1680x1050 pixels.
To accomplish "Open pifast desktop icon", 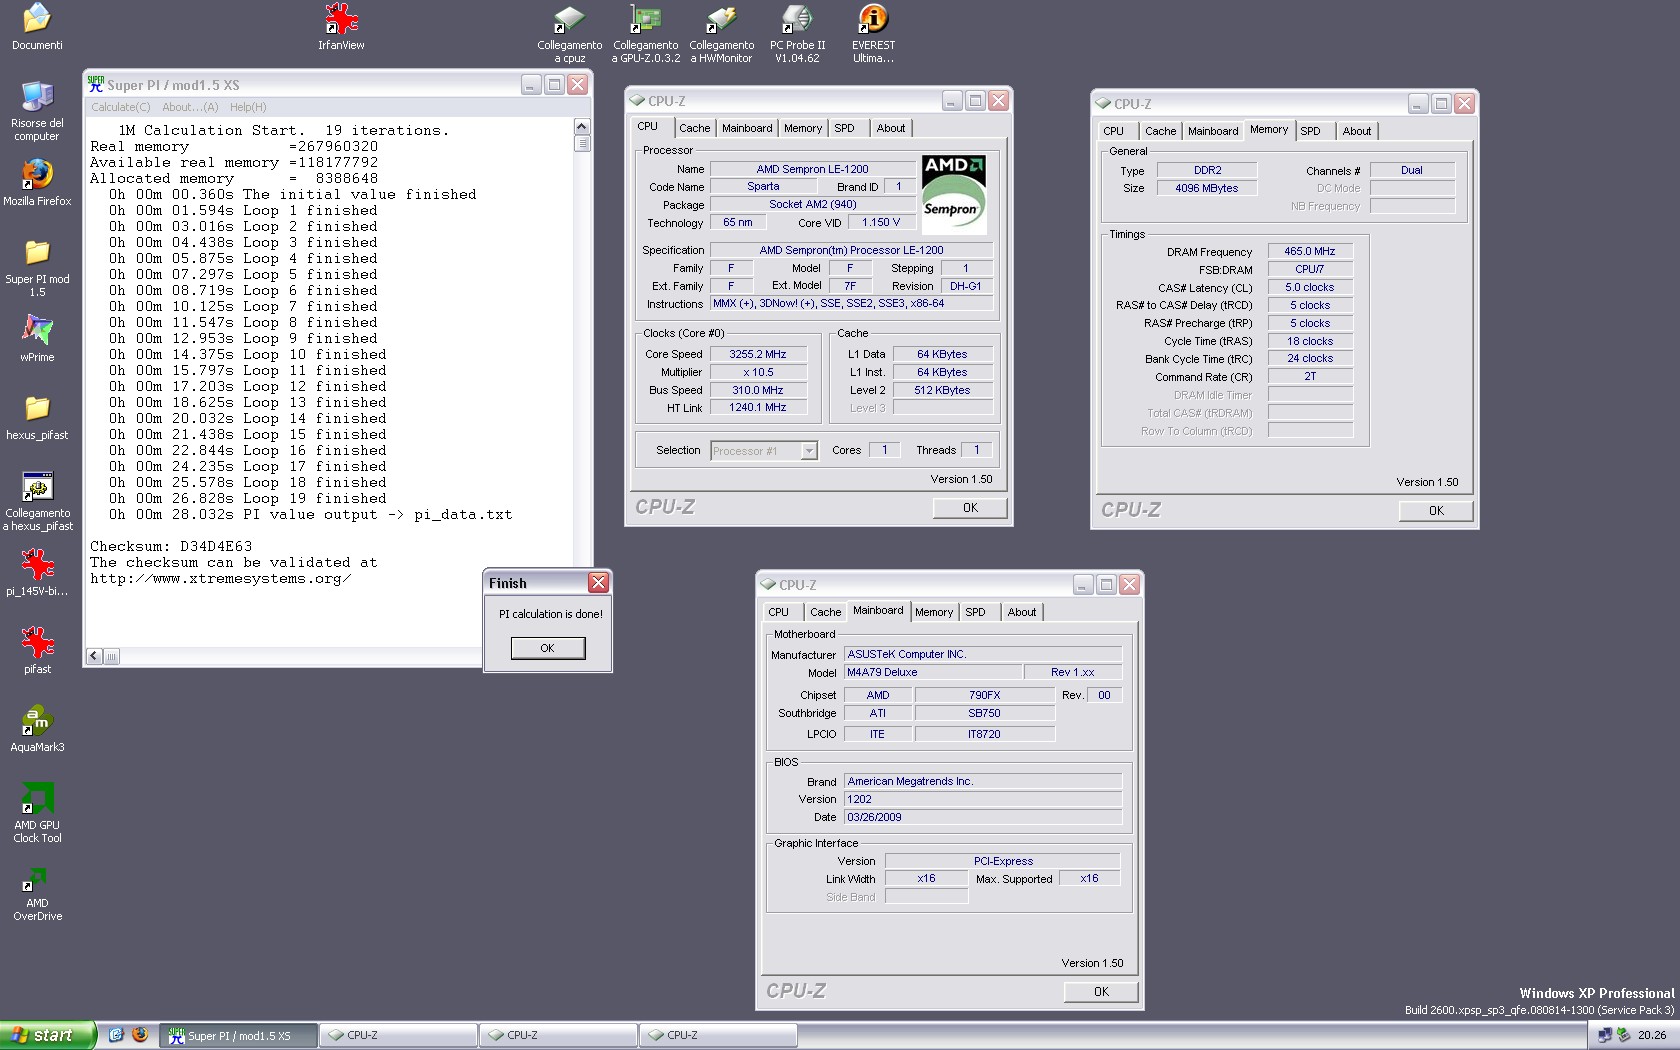I will 37,650.
